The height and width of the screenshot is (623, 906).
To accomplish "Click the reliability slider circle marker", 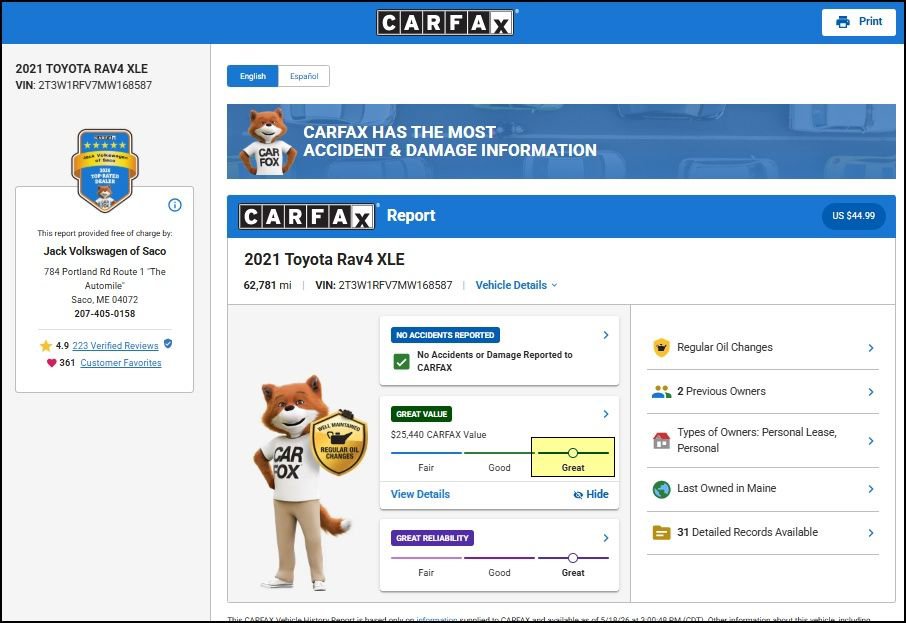I will click(573, 558).
